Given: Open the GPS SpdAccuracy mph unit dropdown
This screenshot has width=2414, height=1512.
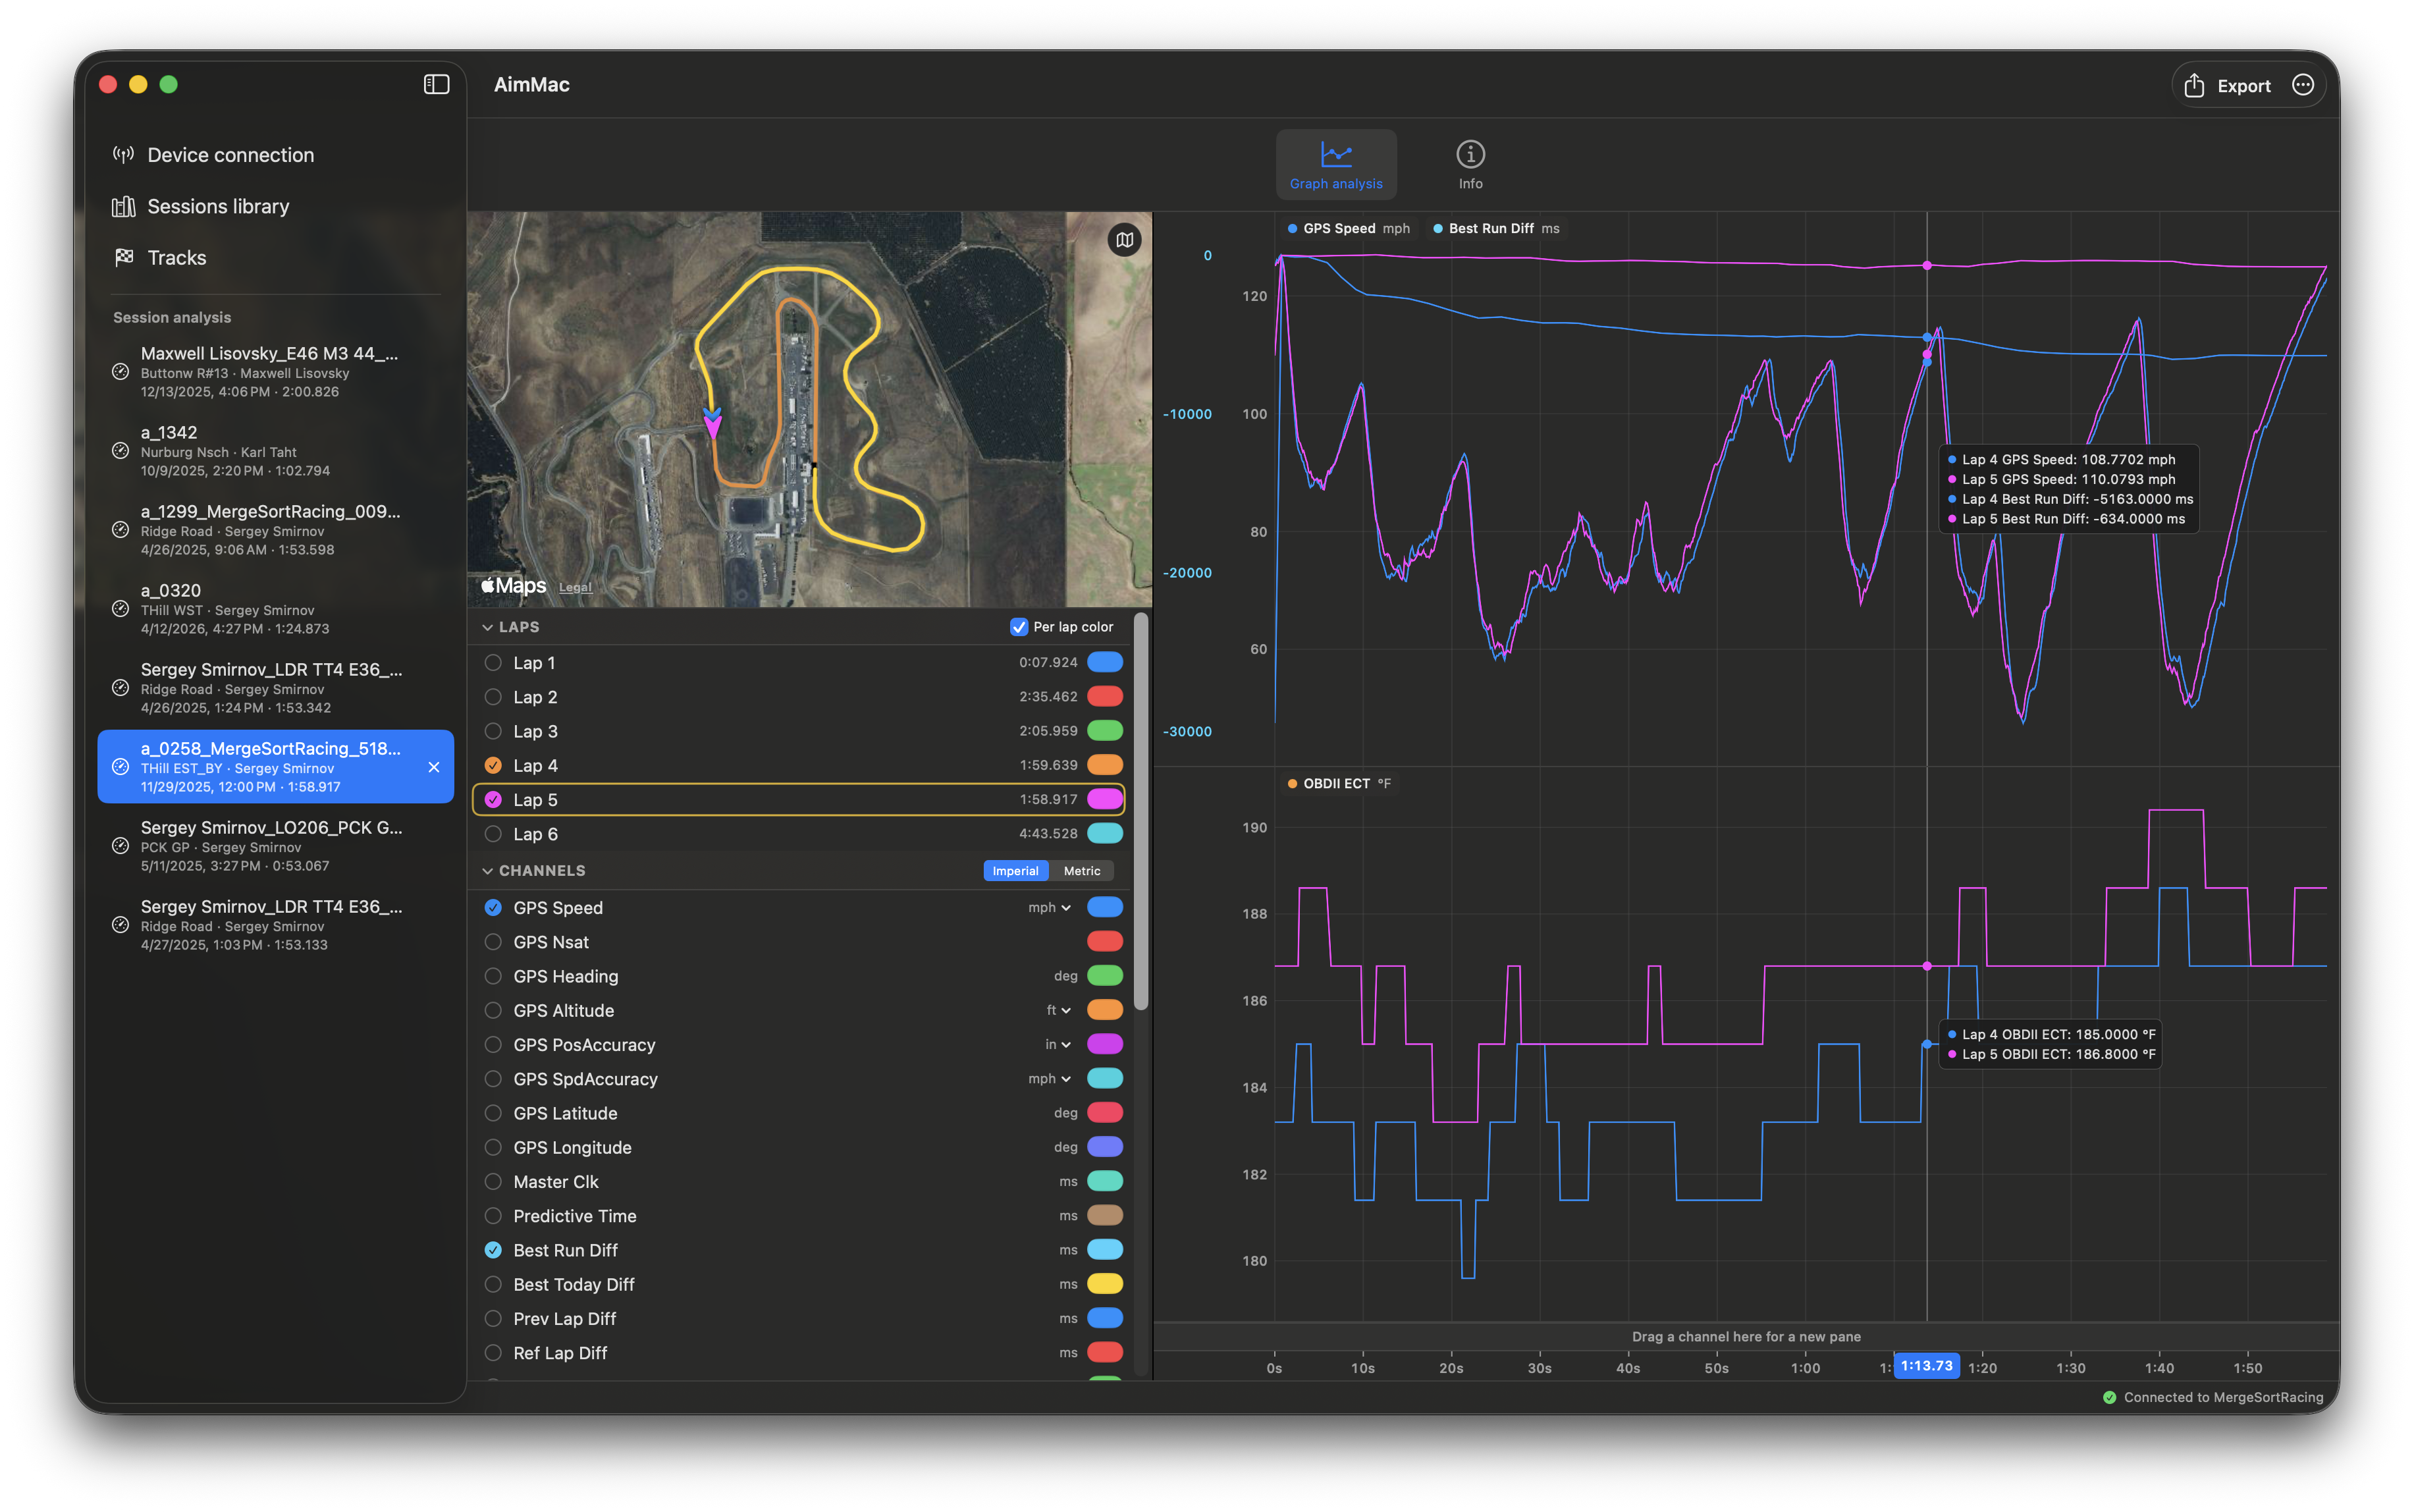Looking at the screenshot, I should [1050, 1079].
